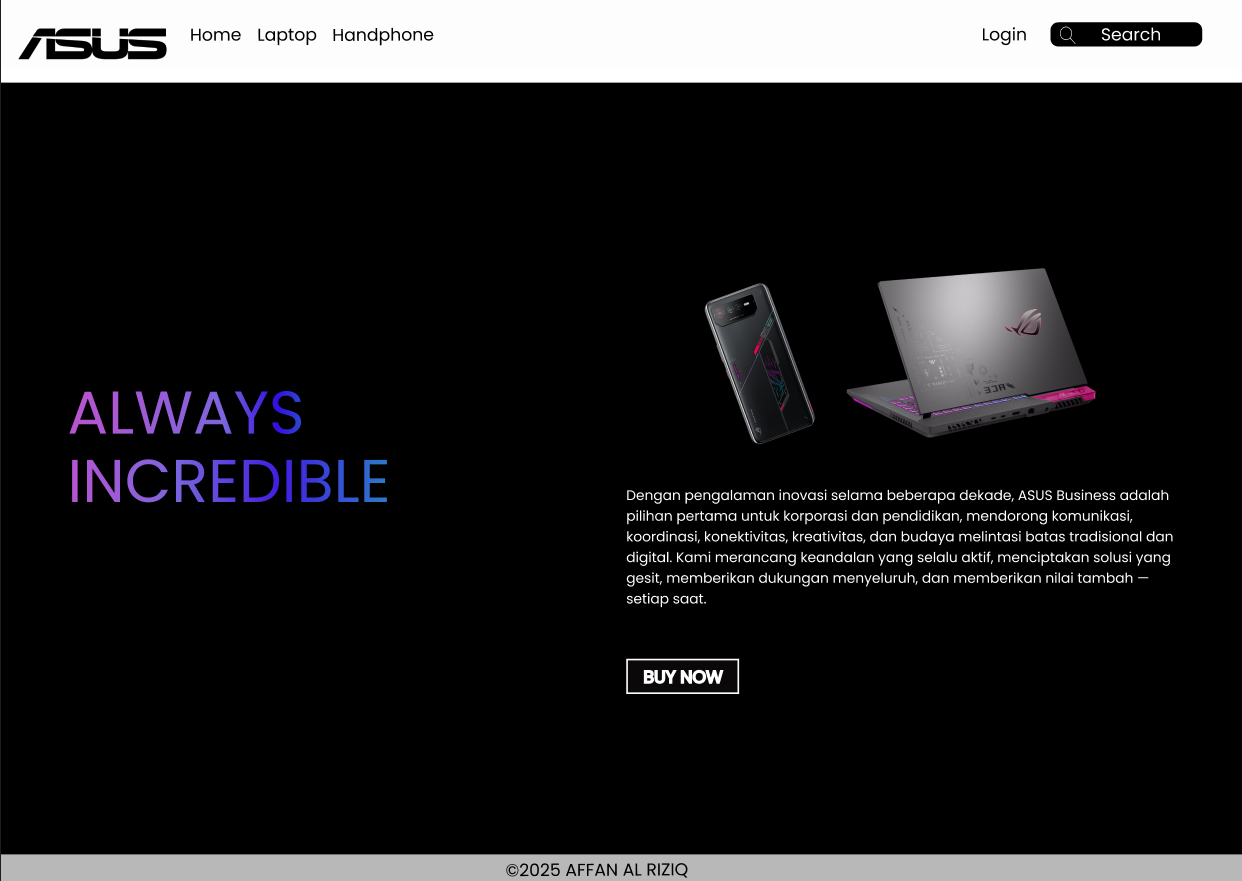The width and height of the screenshot is (1242, 881).
Task: Go to the Laptop menu item
Action: [x=287, y=35]
